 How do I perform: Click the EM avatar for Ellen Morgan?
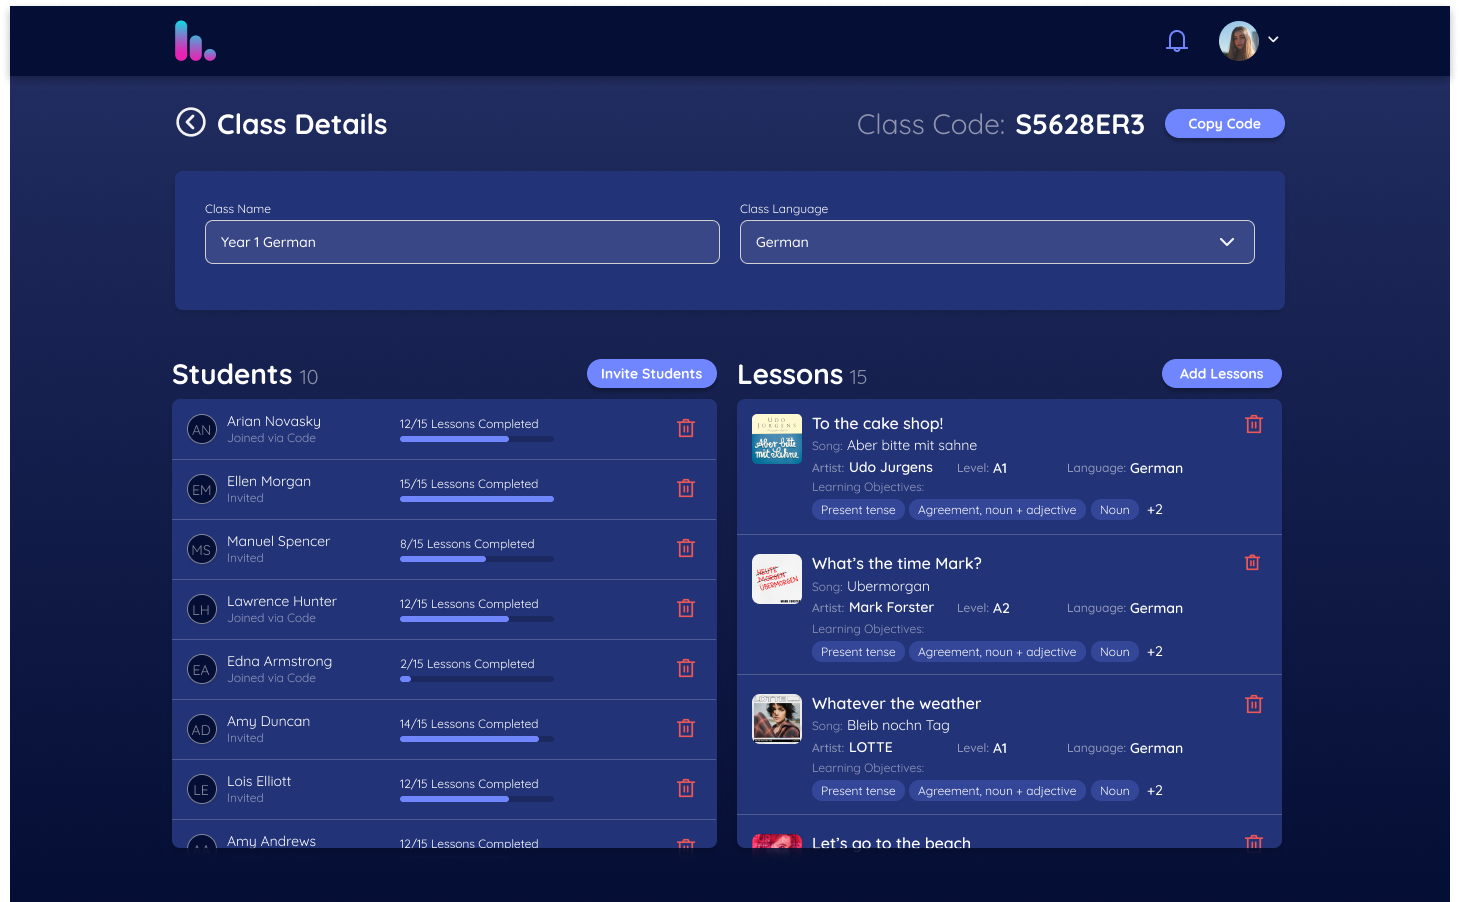[x=202, y=489]
